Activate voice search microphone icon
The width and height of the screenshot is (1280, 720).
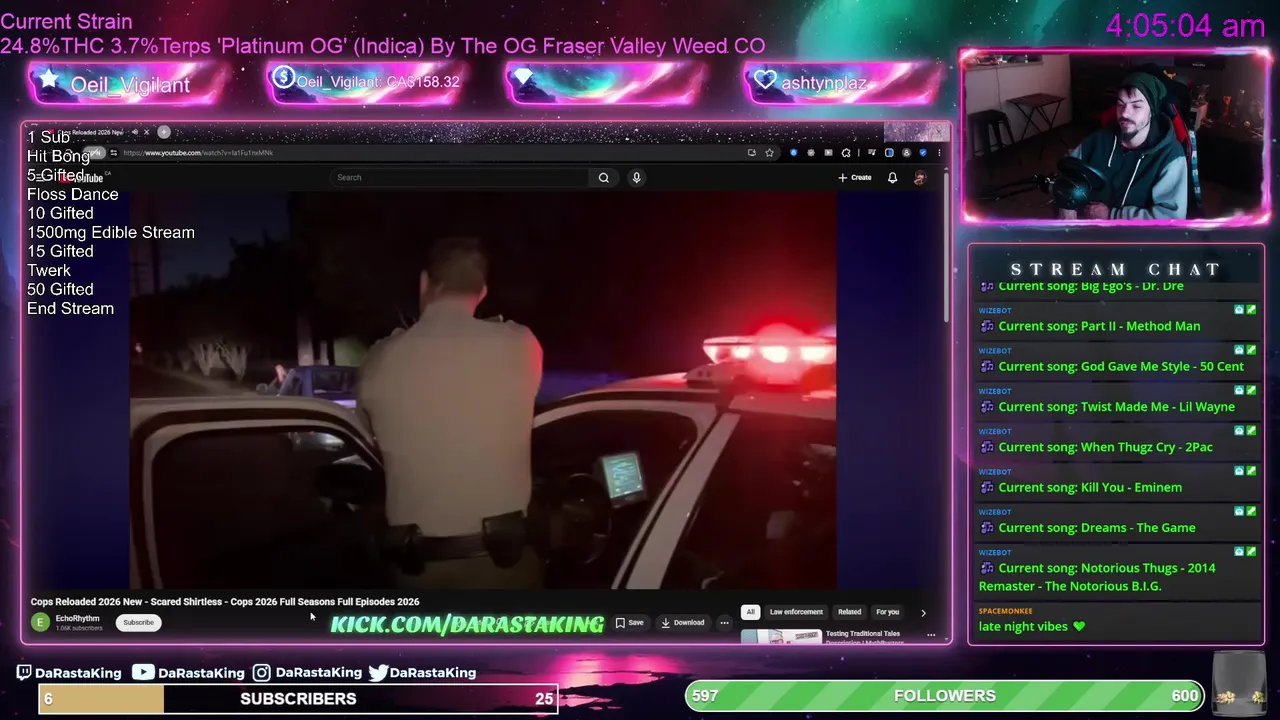[x=636, y=178]
